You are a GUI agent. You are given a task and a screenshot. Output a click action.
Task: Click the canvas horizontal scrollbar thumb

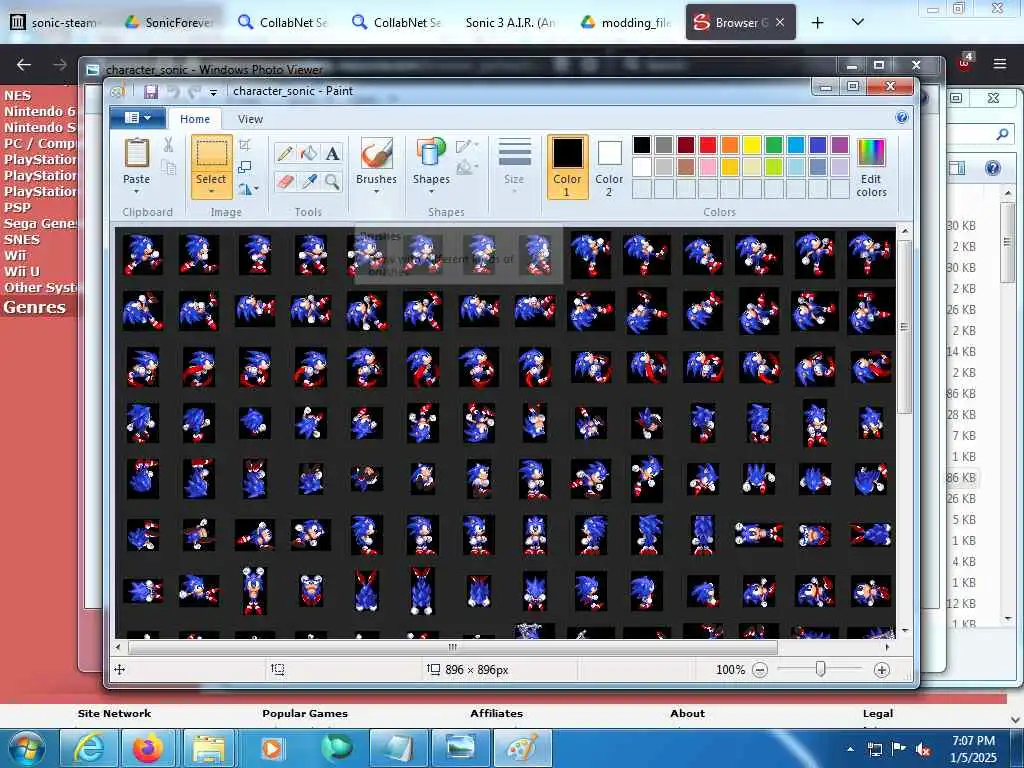pyautogui.click(x=453, y=647)
